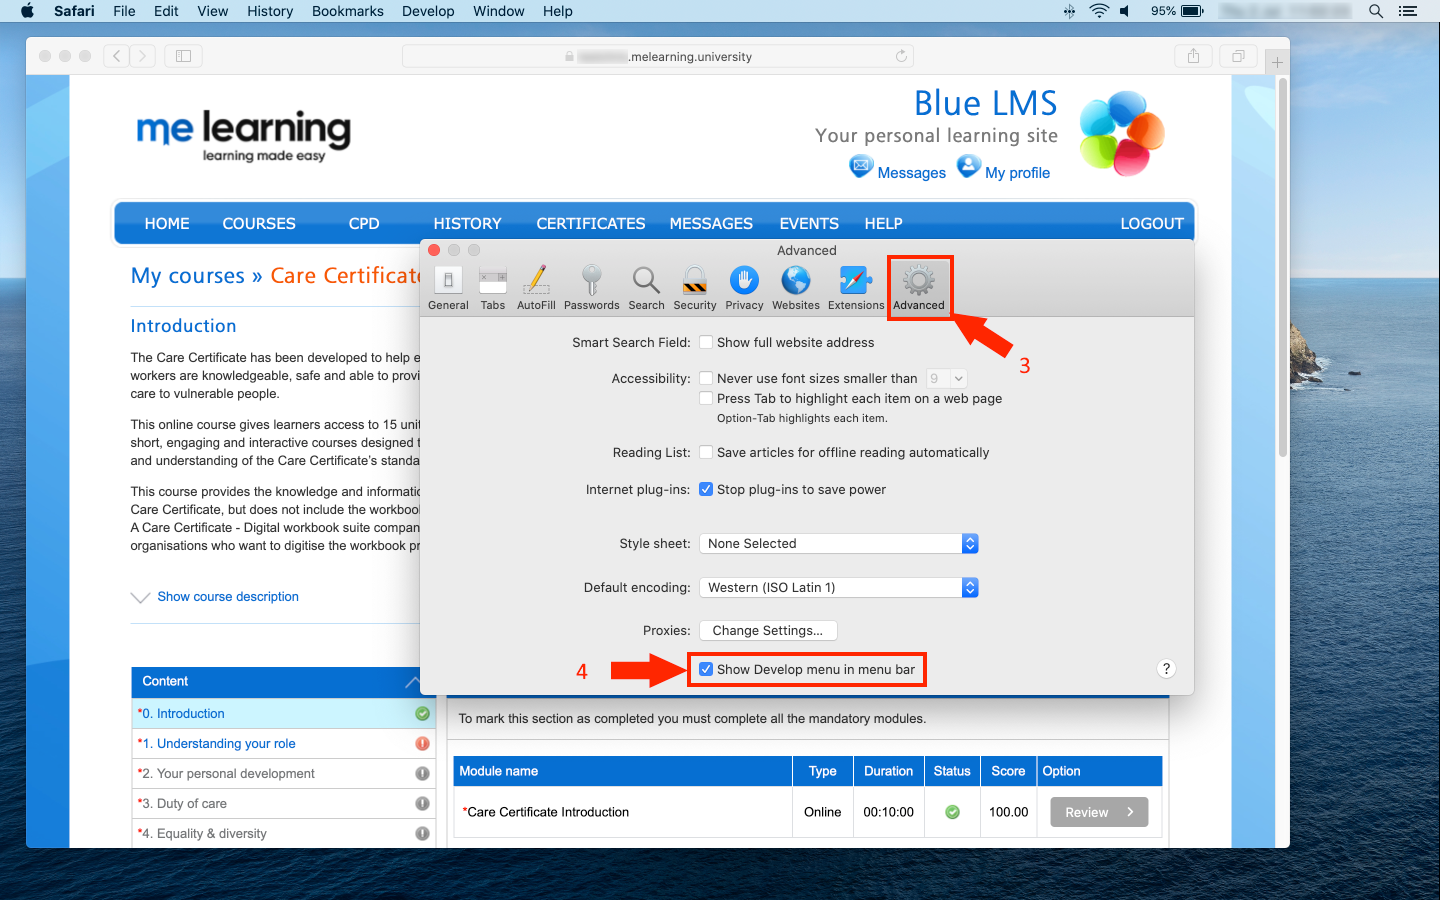Click the My courses breadcrumb link
The width and height of the screenshot is (1440, 900).
[188, 276]
